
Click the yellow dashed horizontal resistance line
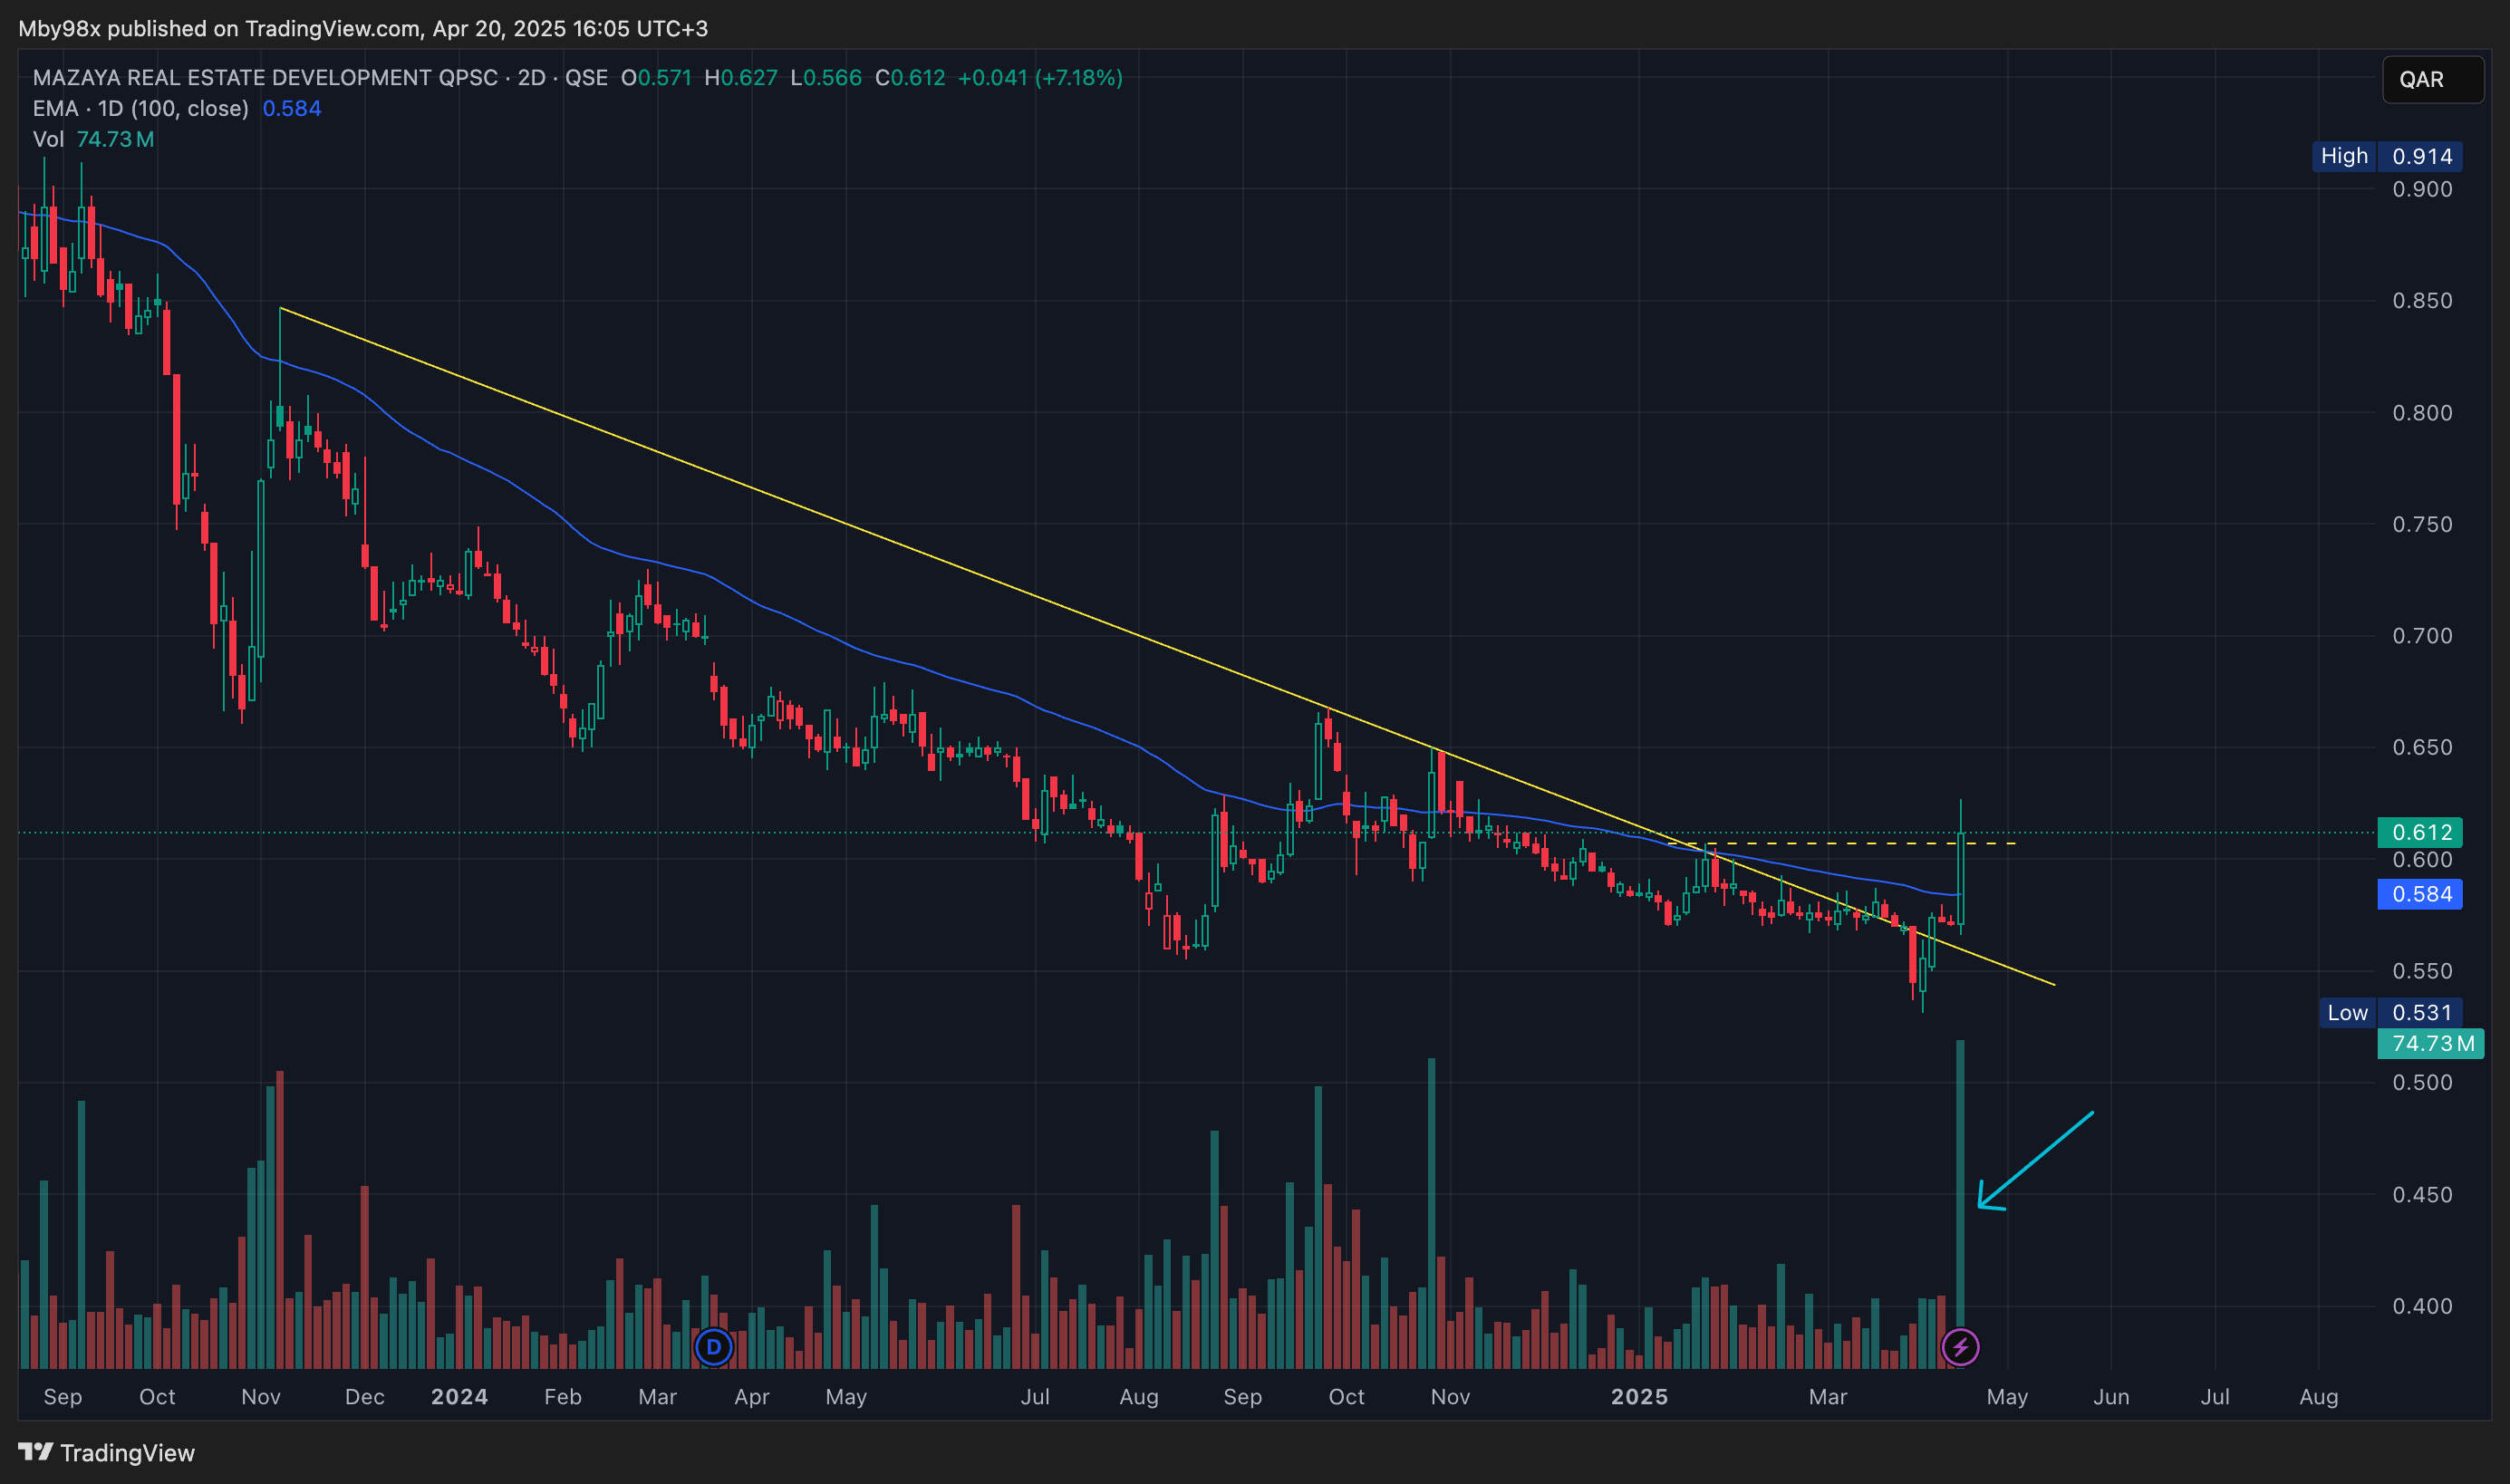tap(1840, 844)
